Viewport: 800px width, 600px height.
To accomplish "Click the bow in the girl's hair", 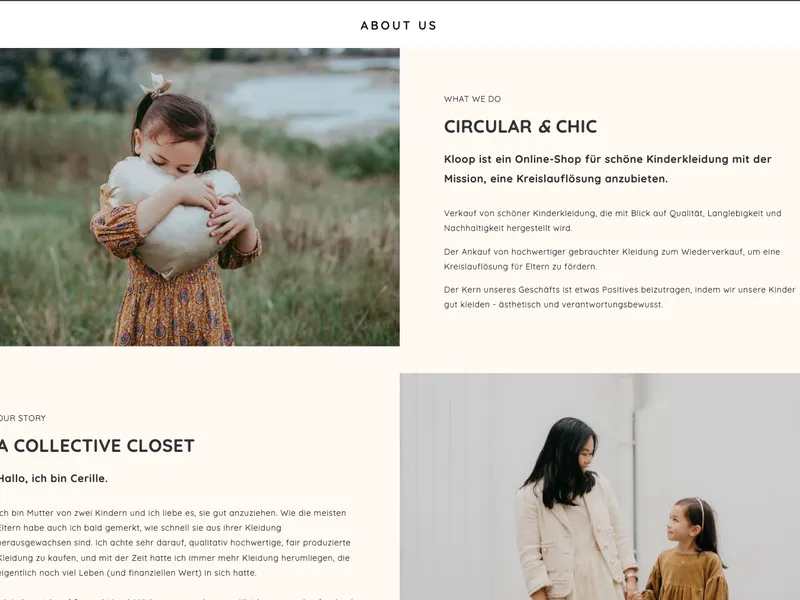I will (155, 85).
